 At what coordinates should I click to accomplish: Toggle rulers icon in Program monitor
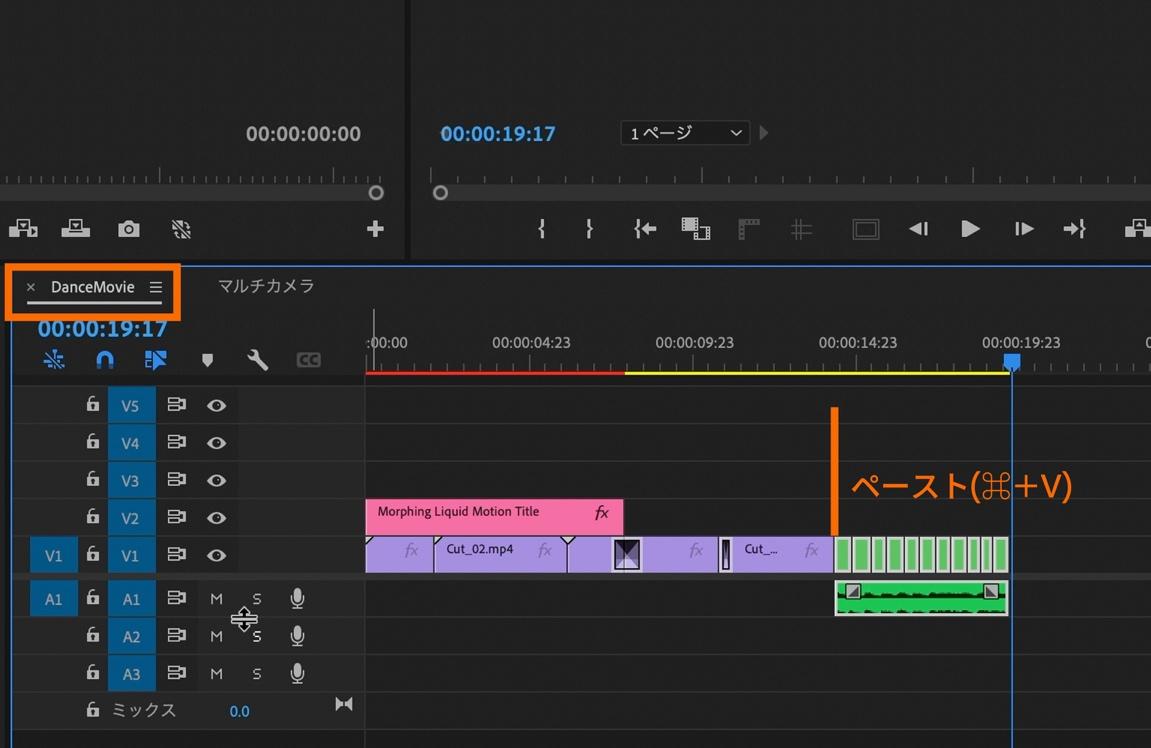click(748, 229)
